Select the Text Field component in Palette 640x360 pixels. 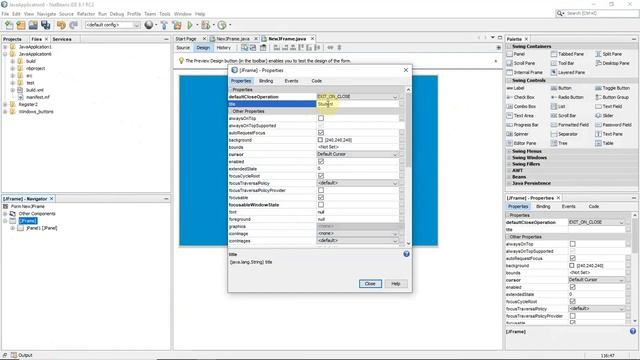pyautogui.click(x=609, y=107)
